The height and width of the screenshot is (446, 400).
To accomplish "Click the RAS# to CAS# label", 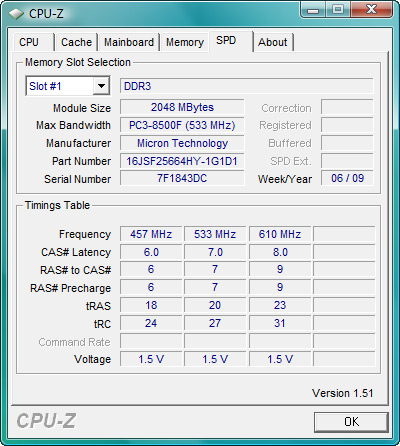I will click(x=75, y=270).
